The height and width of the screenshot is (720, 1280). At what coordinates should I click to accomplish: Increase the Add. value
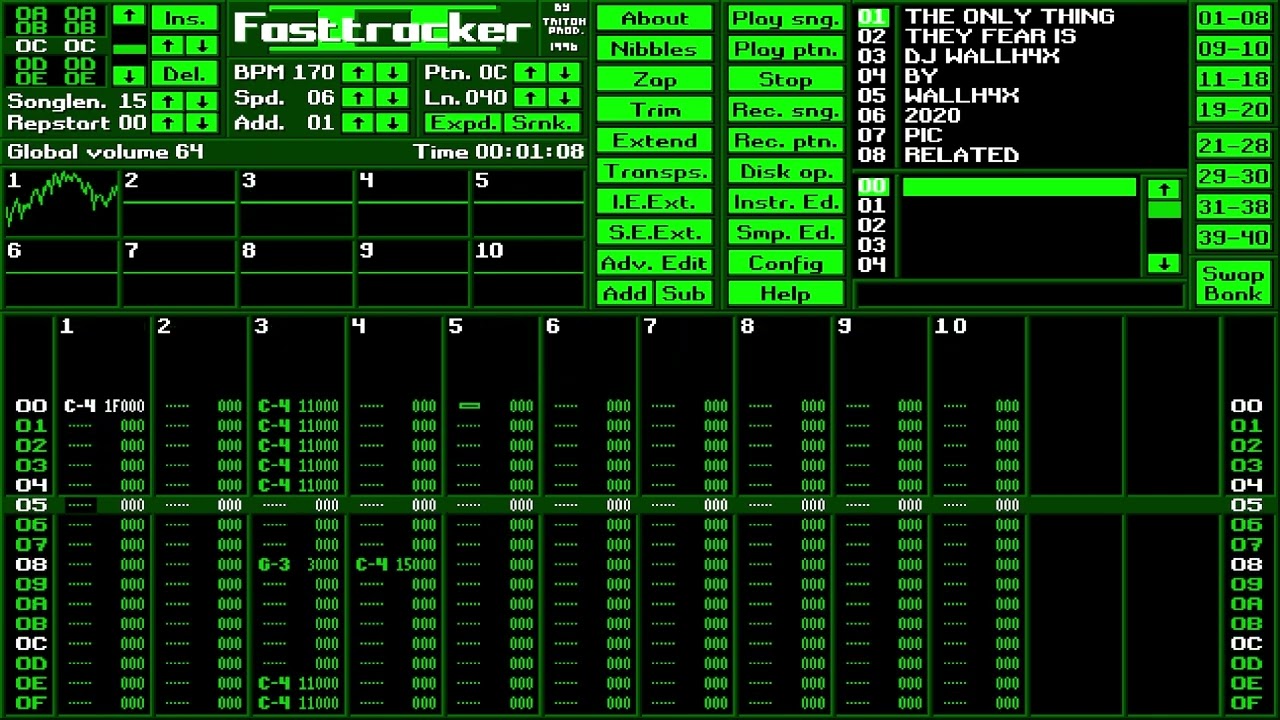[358, 123]
